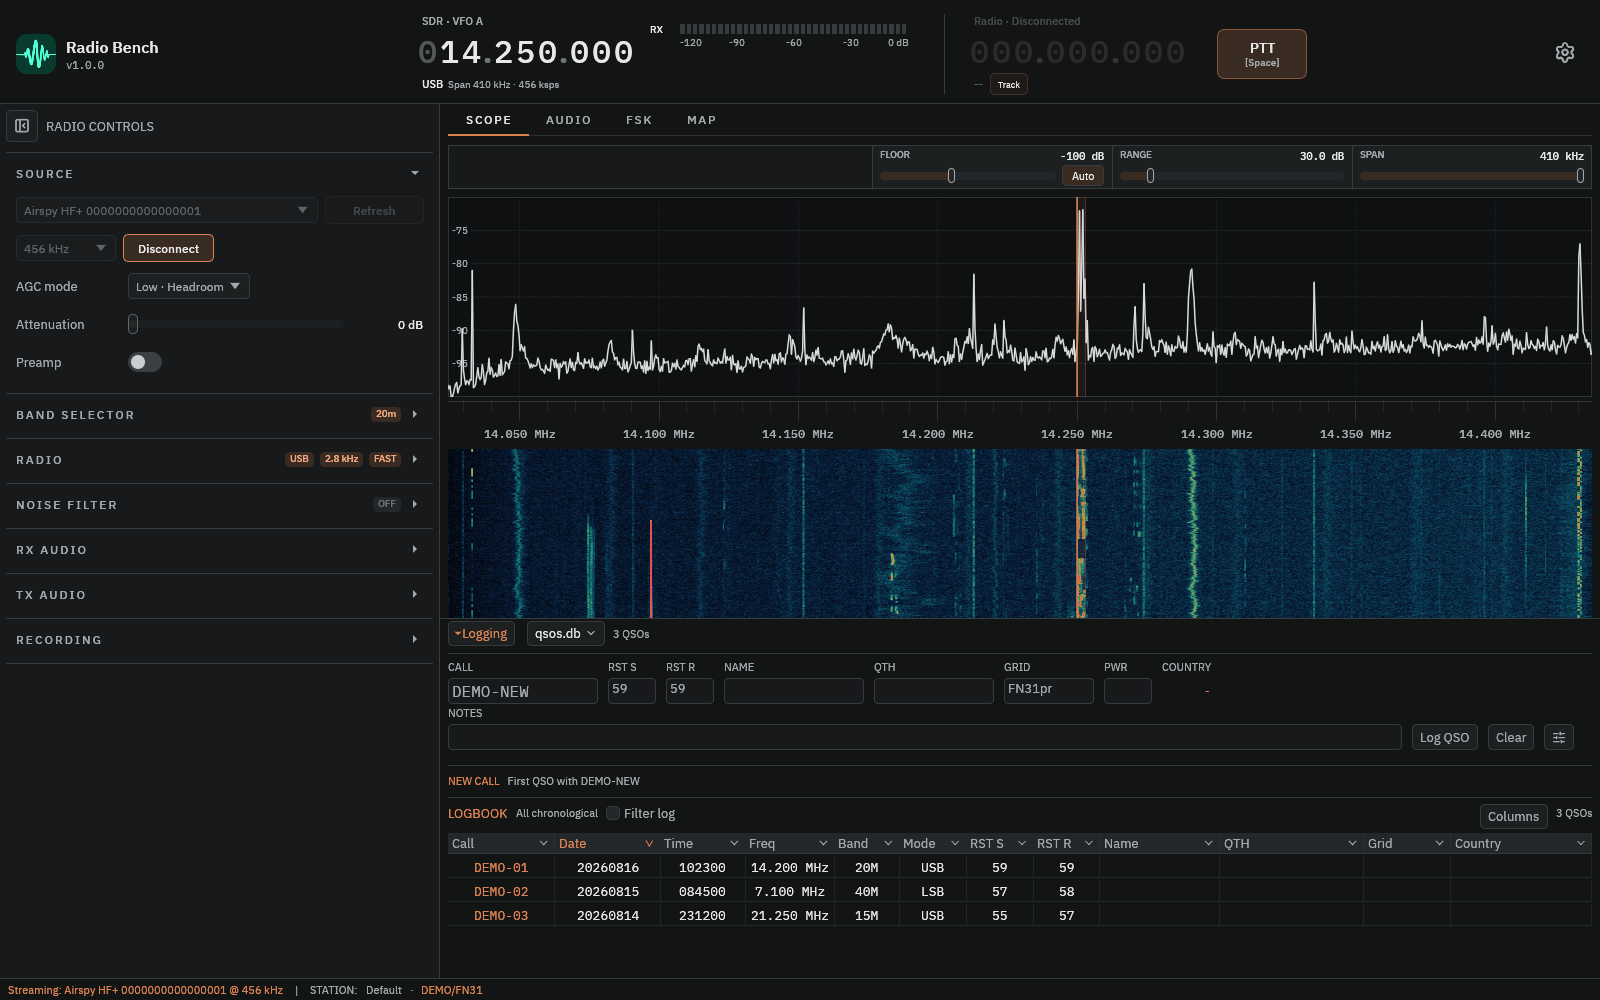Switch to the SCOPE tab

click(489, 120)
